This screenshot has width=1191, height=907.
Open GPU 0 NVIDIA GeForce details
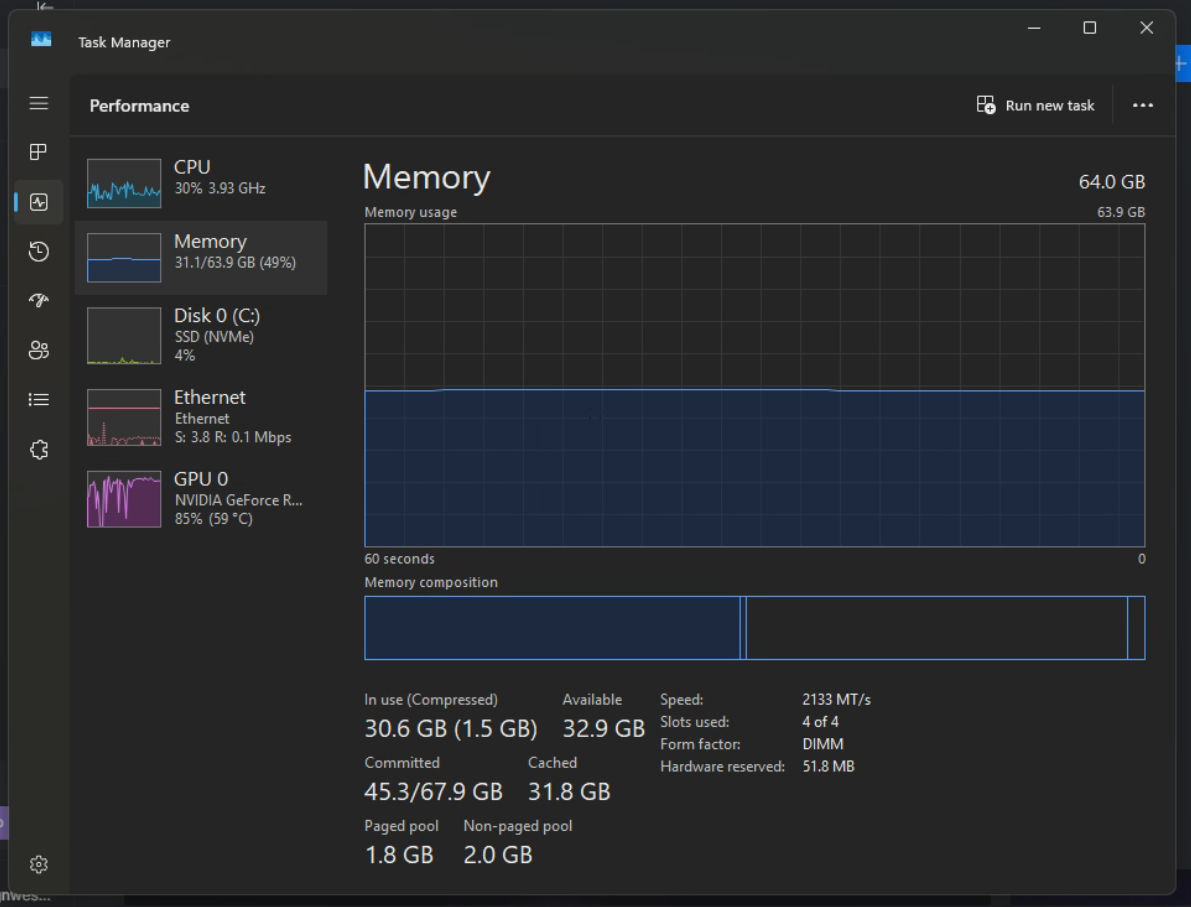point(201,498)
